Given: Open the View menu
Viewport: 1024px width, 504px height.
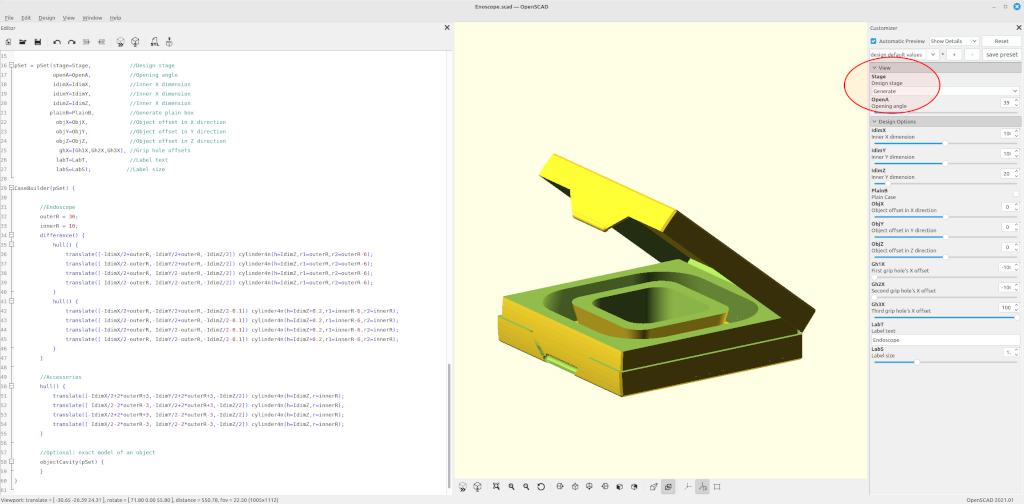Looking at the screenshot, I should click(69, 18).
